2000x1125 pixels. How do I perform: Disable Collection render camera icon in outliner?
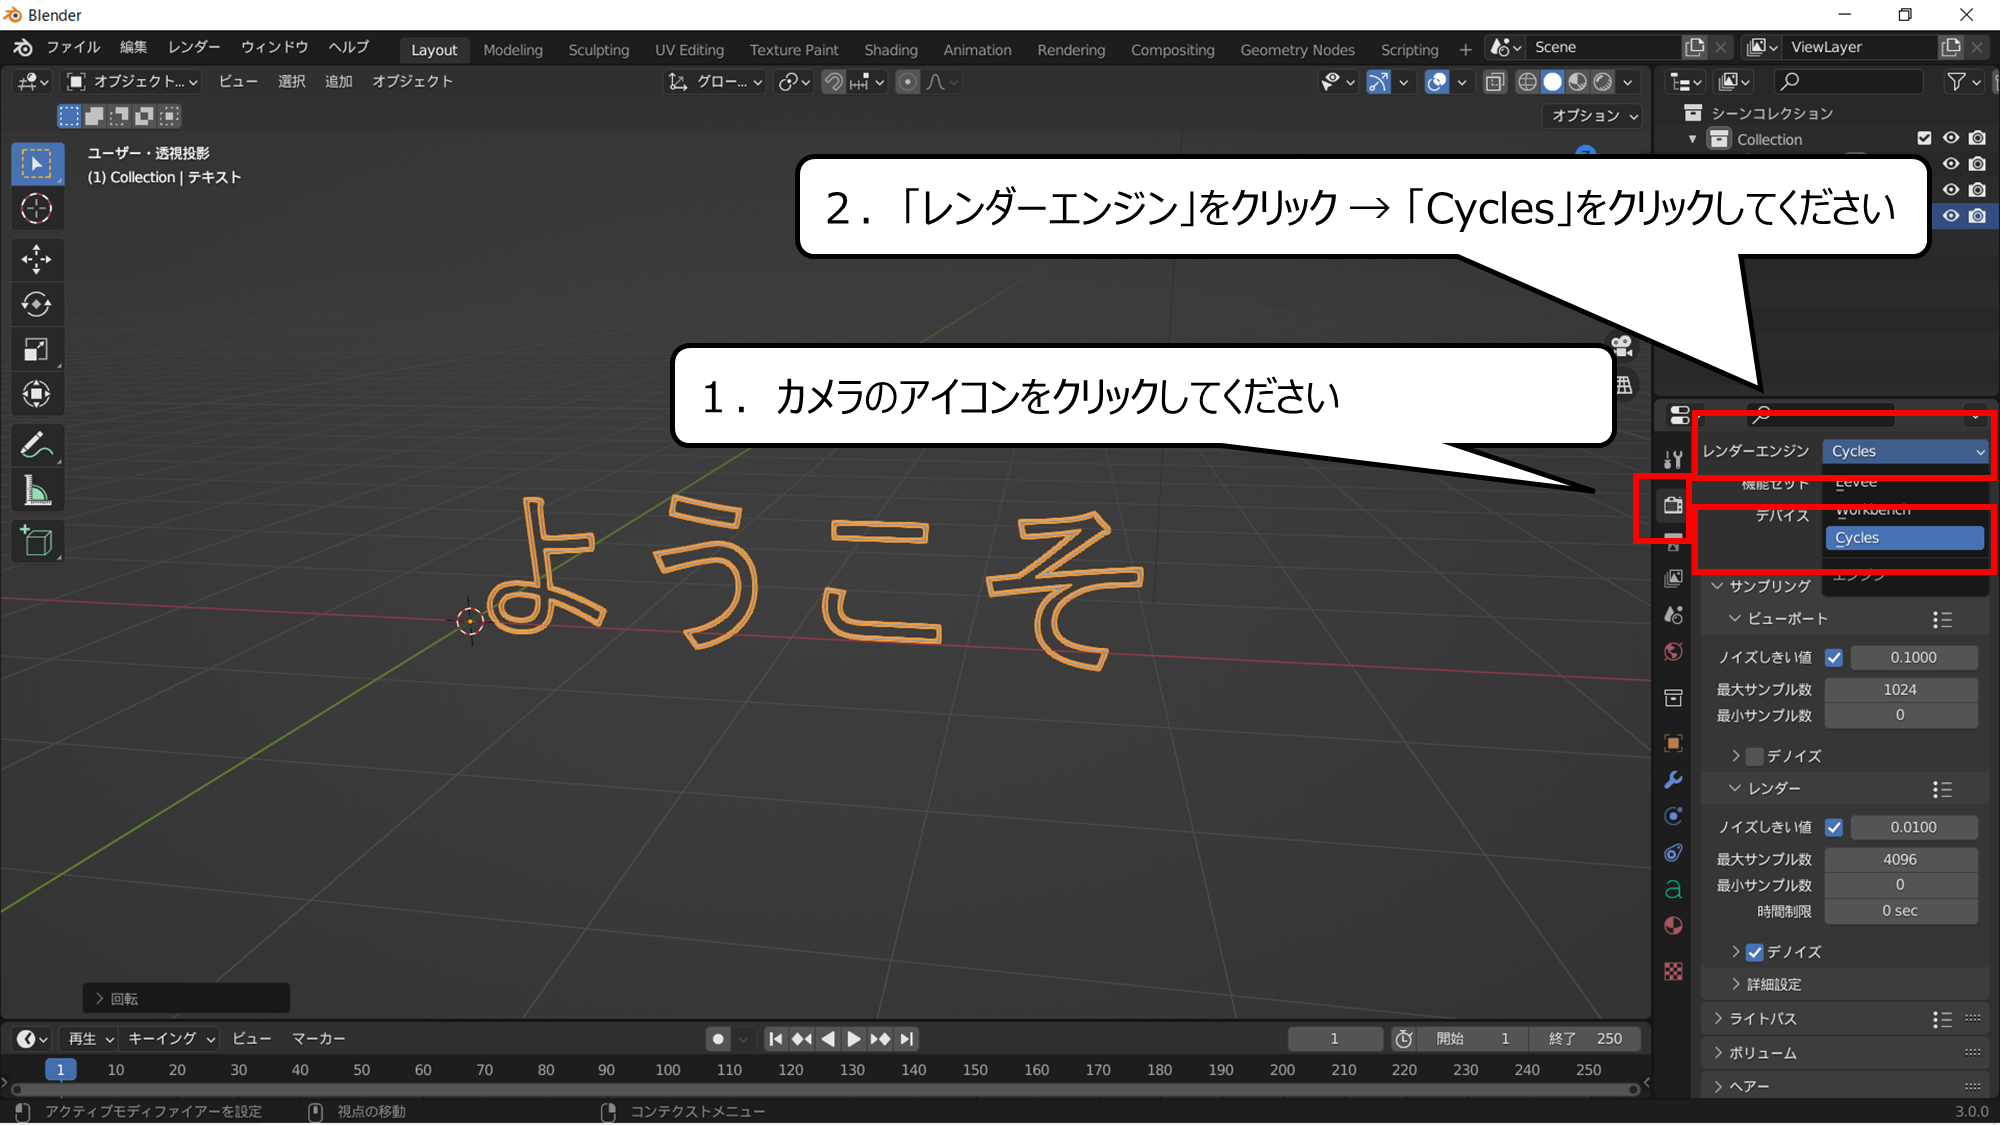click(x=1977, y=138)
